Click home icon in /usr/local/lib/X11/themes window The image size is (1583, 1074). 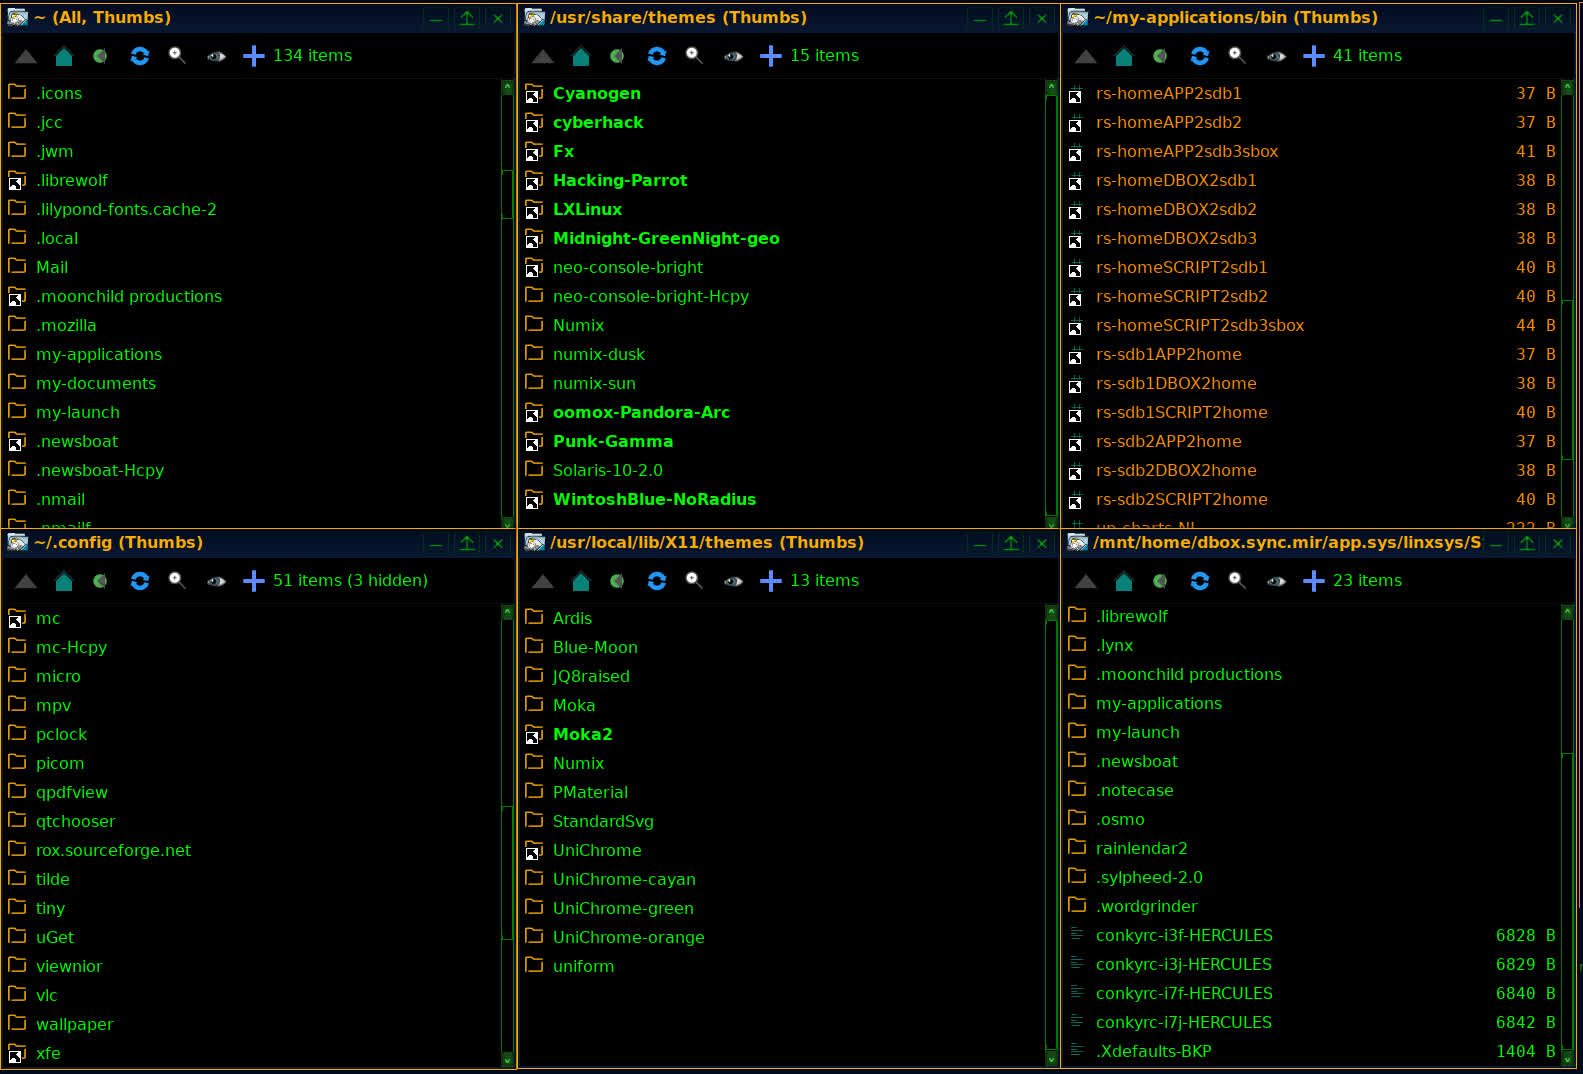[x=581, y=581]
